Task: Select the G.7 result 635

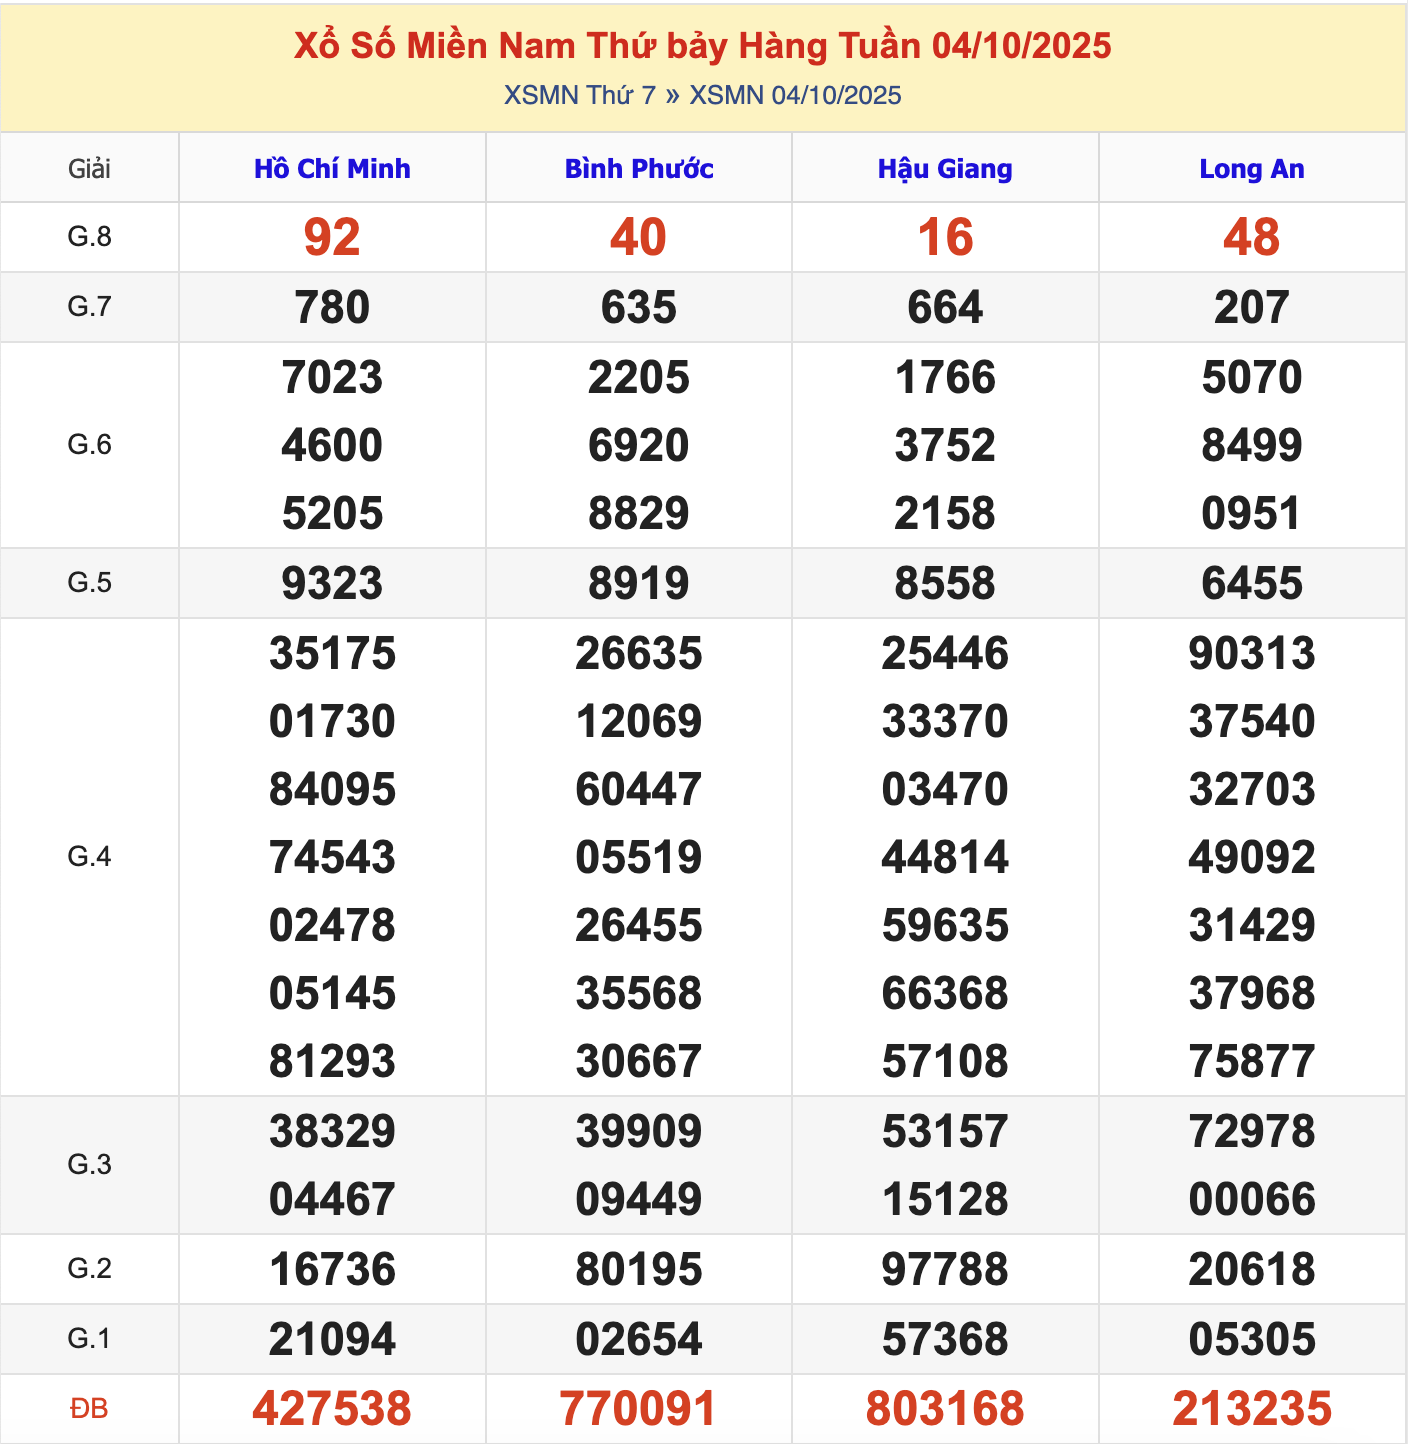Action: (x=638, y=307)
